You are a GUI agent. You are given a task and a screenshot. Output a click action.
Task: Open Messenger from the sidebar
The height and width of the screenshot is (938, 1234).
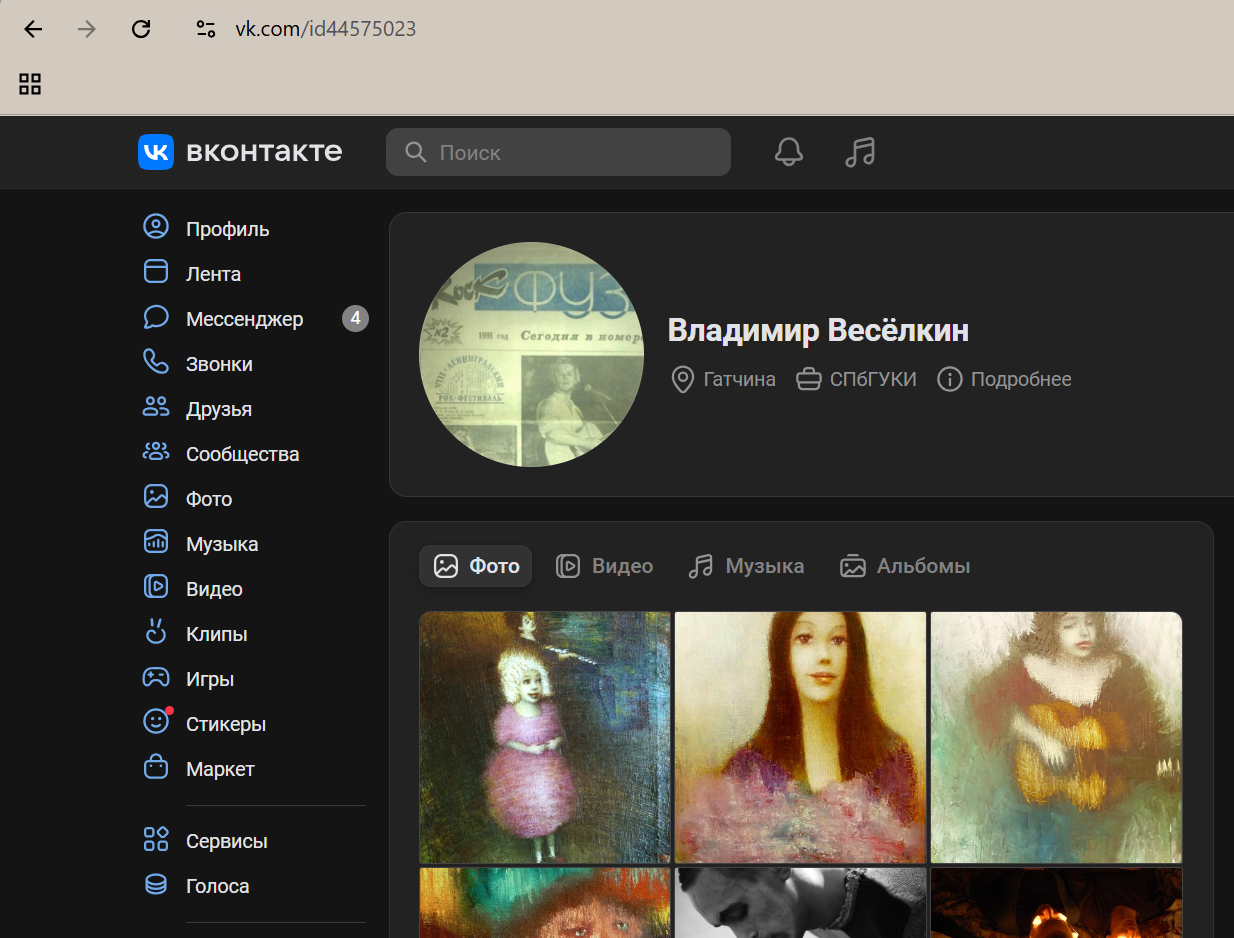(244, 319)
